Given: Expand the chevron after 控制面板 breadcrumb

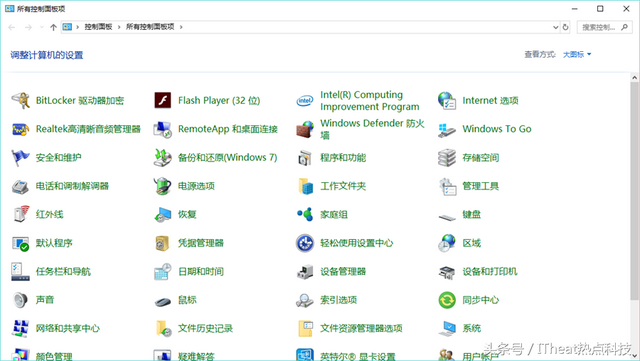Looking at the screenshot, I should 119,27.
